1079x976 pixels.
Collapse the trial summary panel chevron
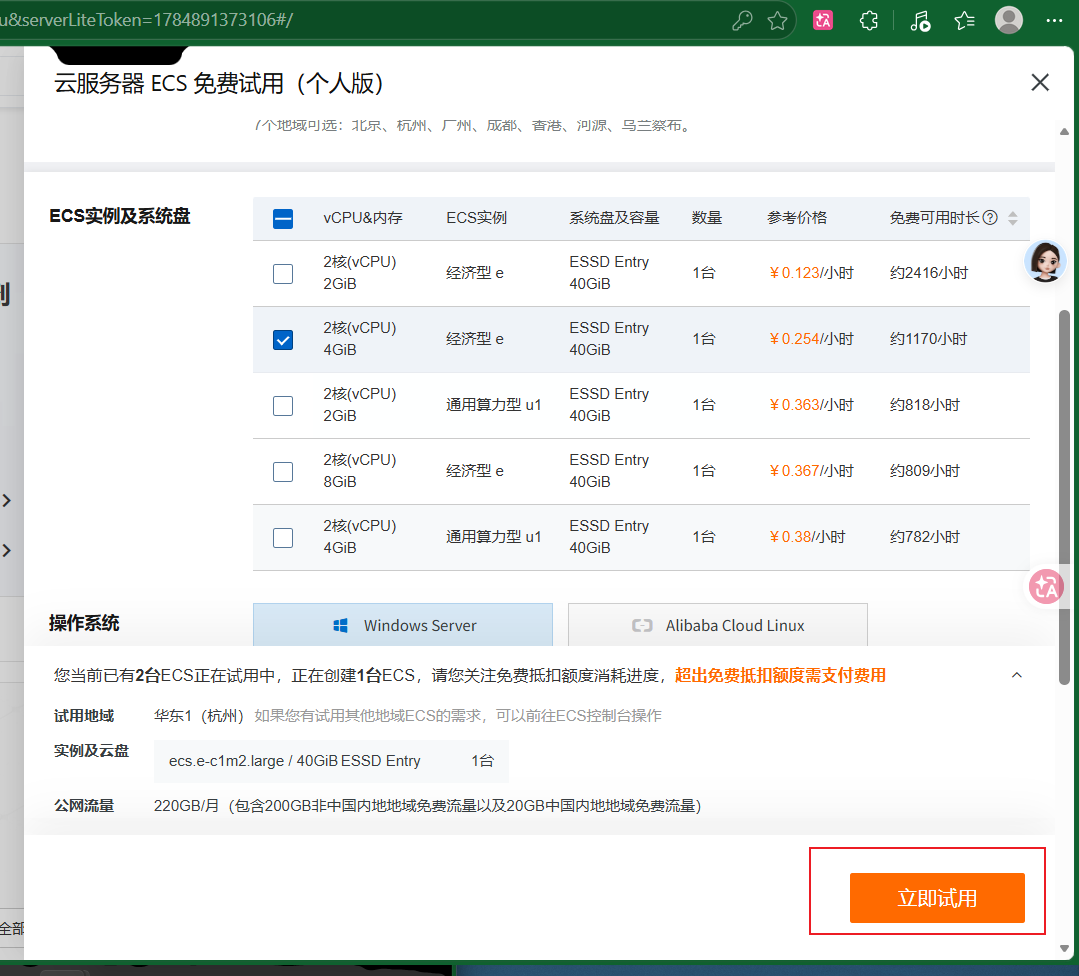(1016, 675)
